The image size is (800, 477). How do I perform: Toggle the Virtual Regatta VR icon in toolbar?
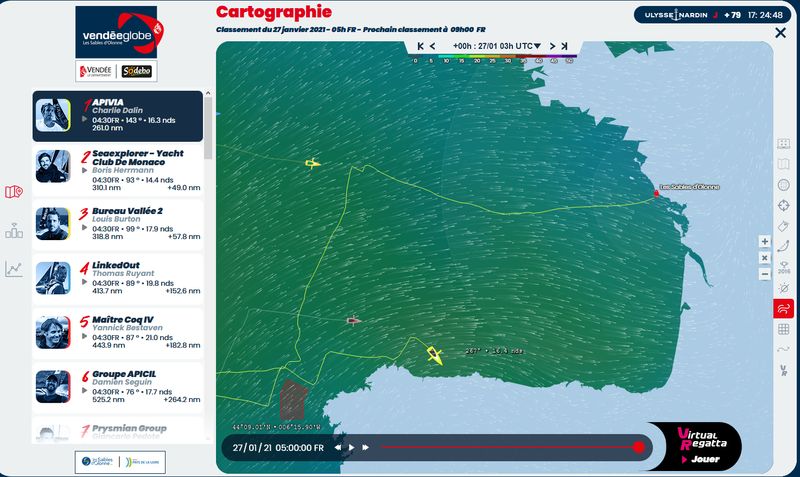click(783, 370)
